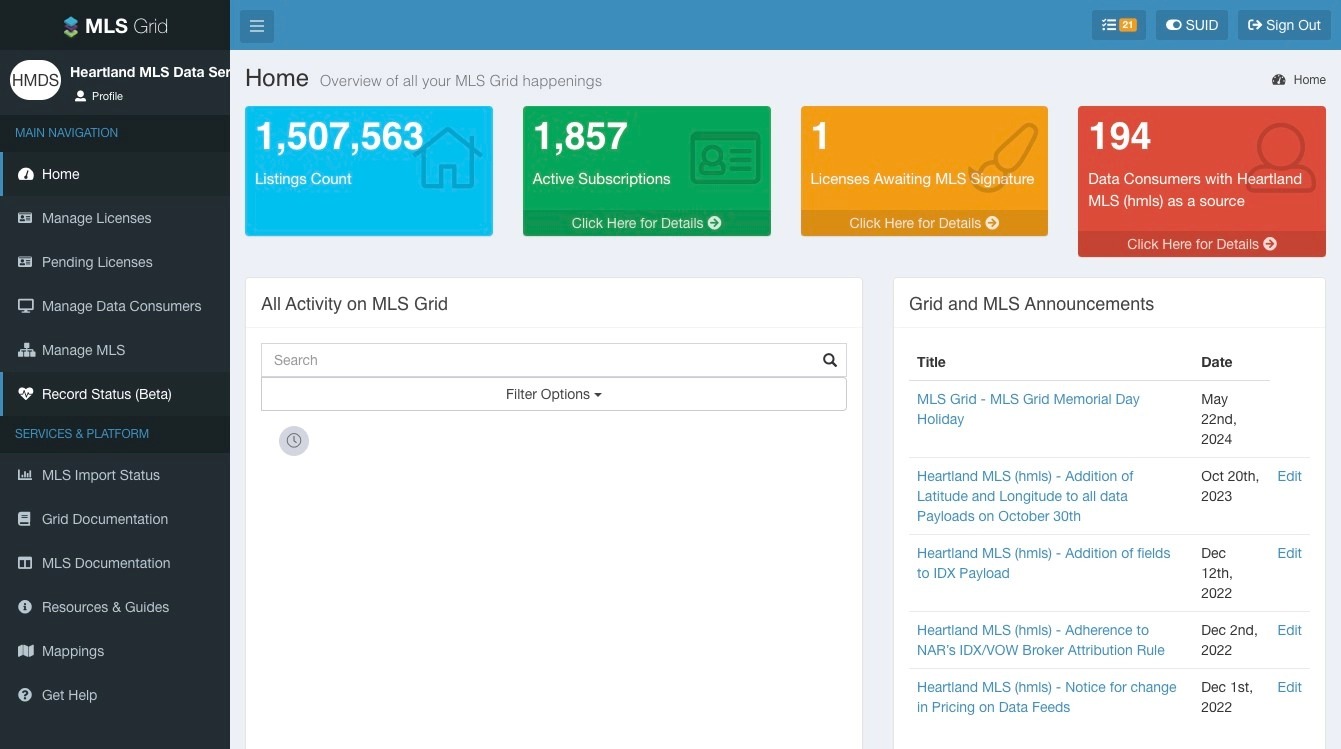Click Licenses Awaiting MLS Signature details link

pyautogui.click(x=924, y=223)
